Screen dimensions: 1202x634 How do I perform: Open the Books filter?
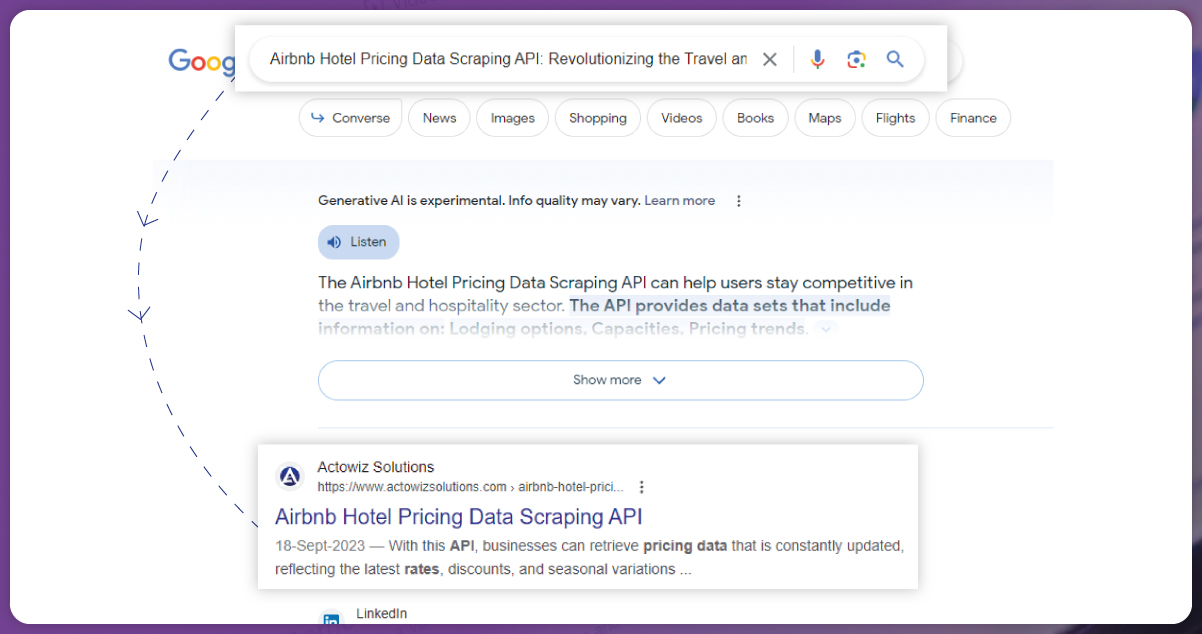click(755, 118)
